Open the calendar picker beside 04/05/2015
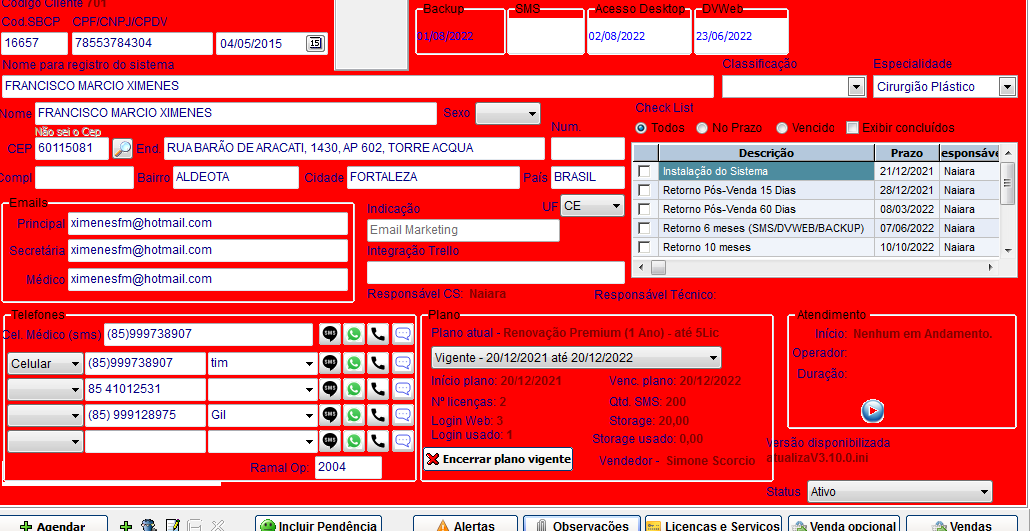 [x=315, y=43]
